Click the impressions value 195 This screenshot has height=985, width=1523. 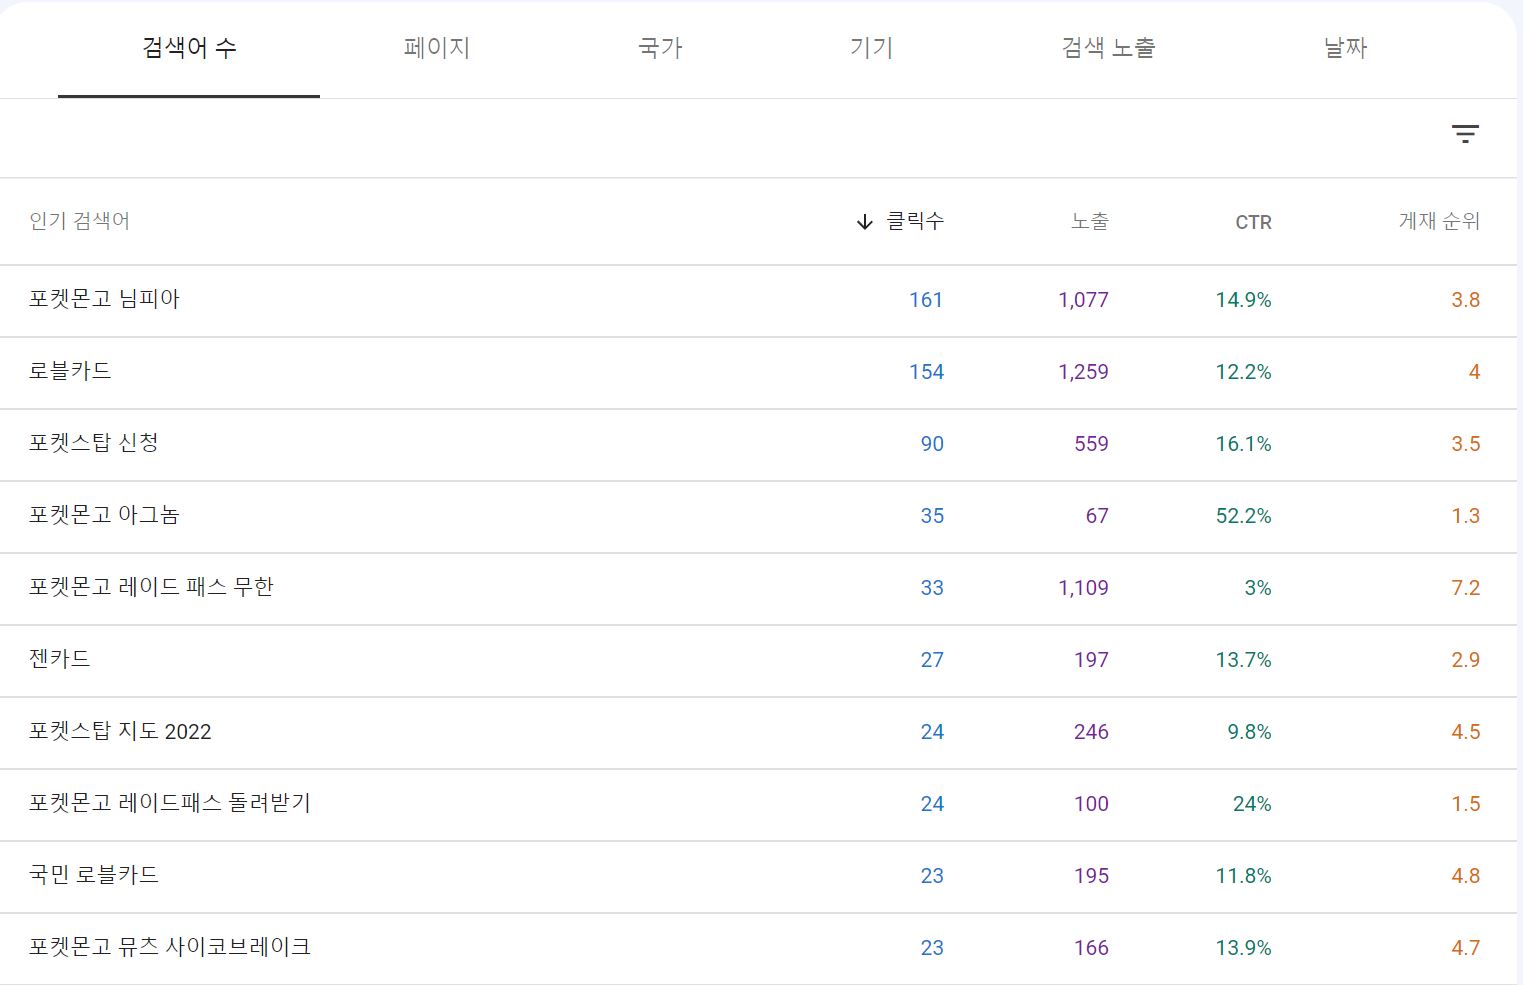pos(1092,876)
